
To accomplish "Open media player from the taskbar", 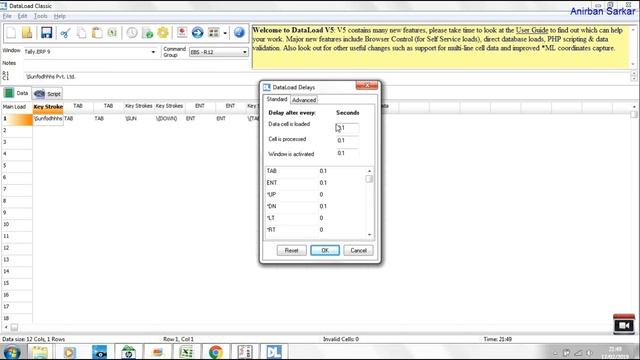I will click(x=69, y=352).
